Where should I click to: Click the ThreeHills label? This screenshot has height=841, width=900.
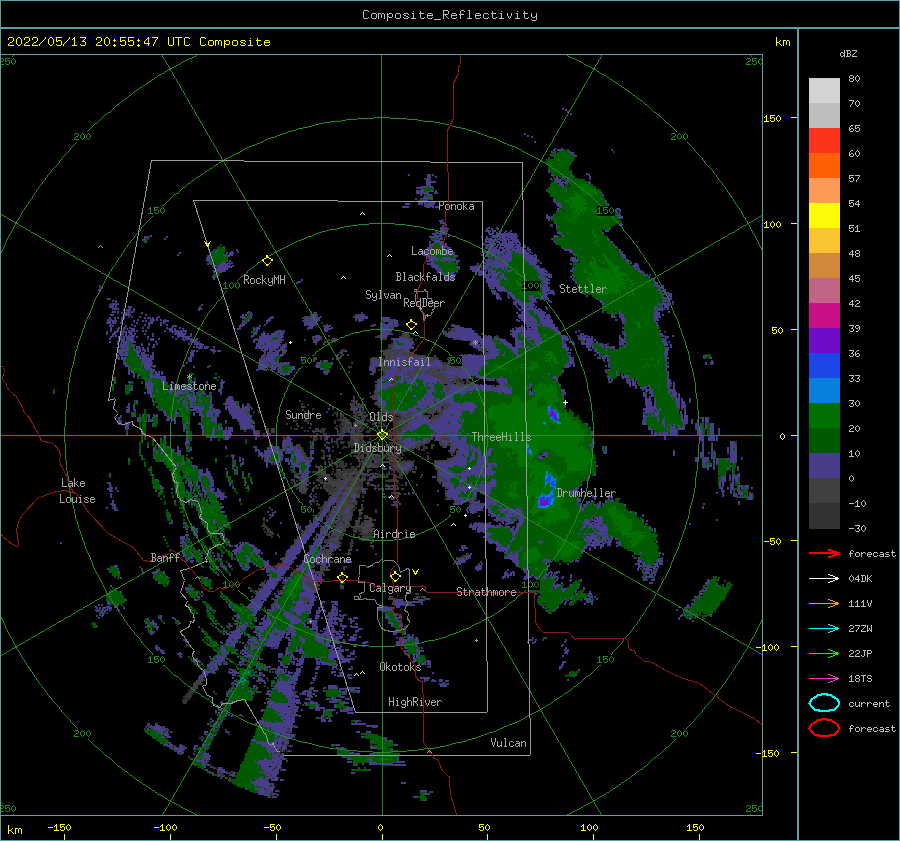501,437
